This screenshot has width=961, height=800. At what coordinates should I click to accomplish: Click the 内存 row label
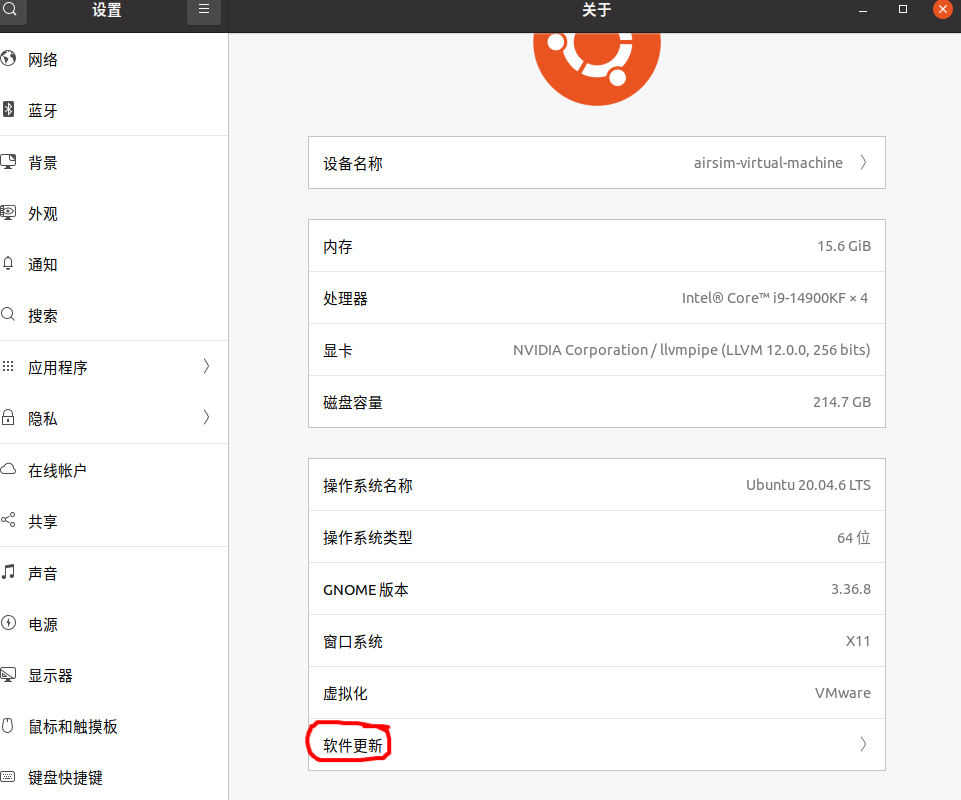(338, 247)
